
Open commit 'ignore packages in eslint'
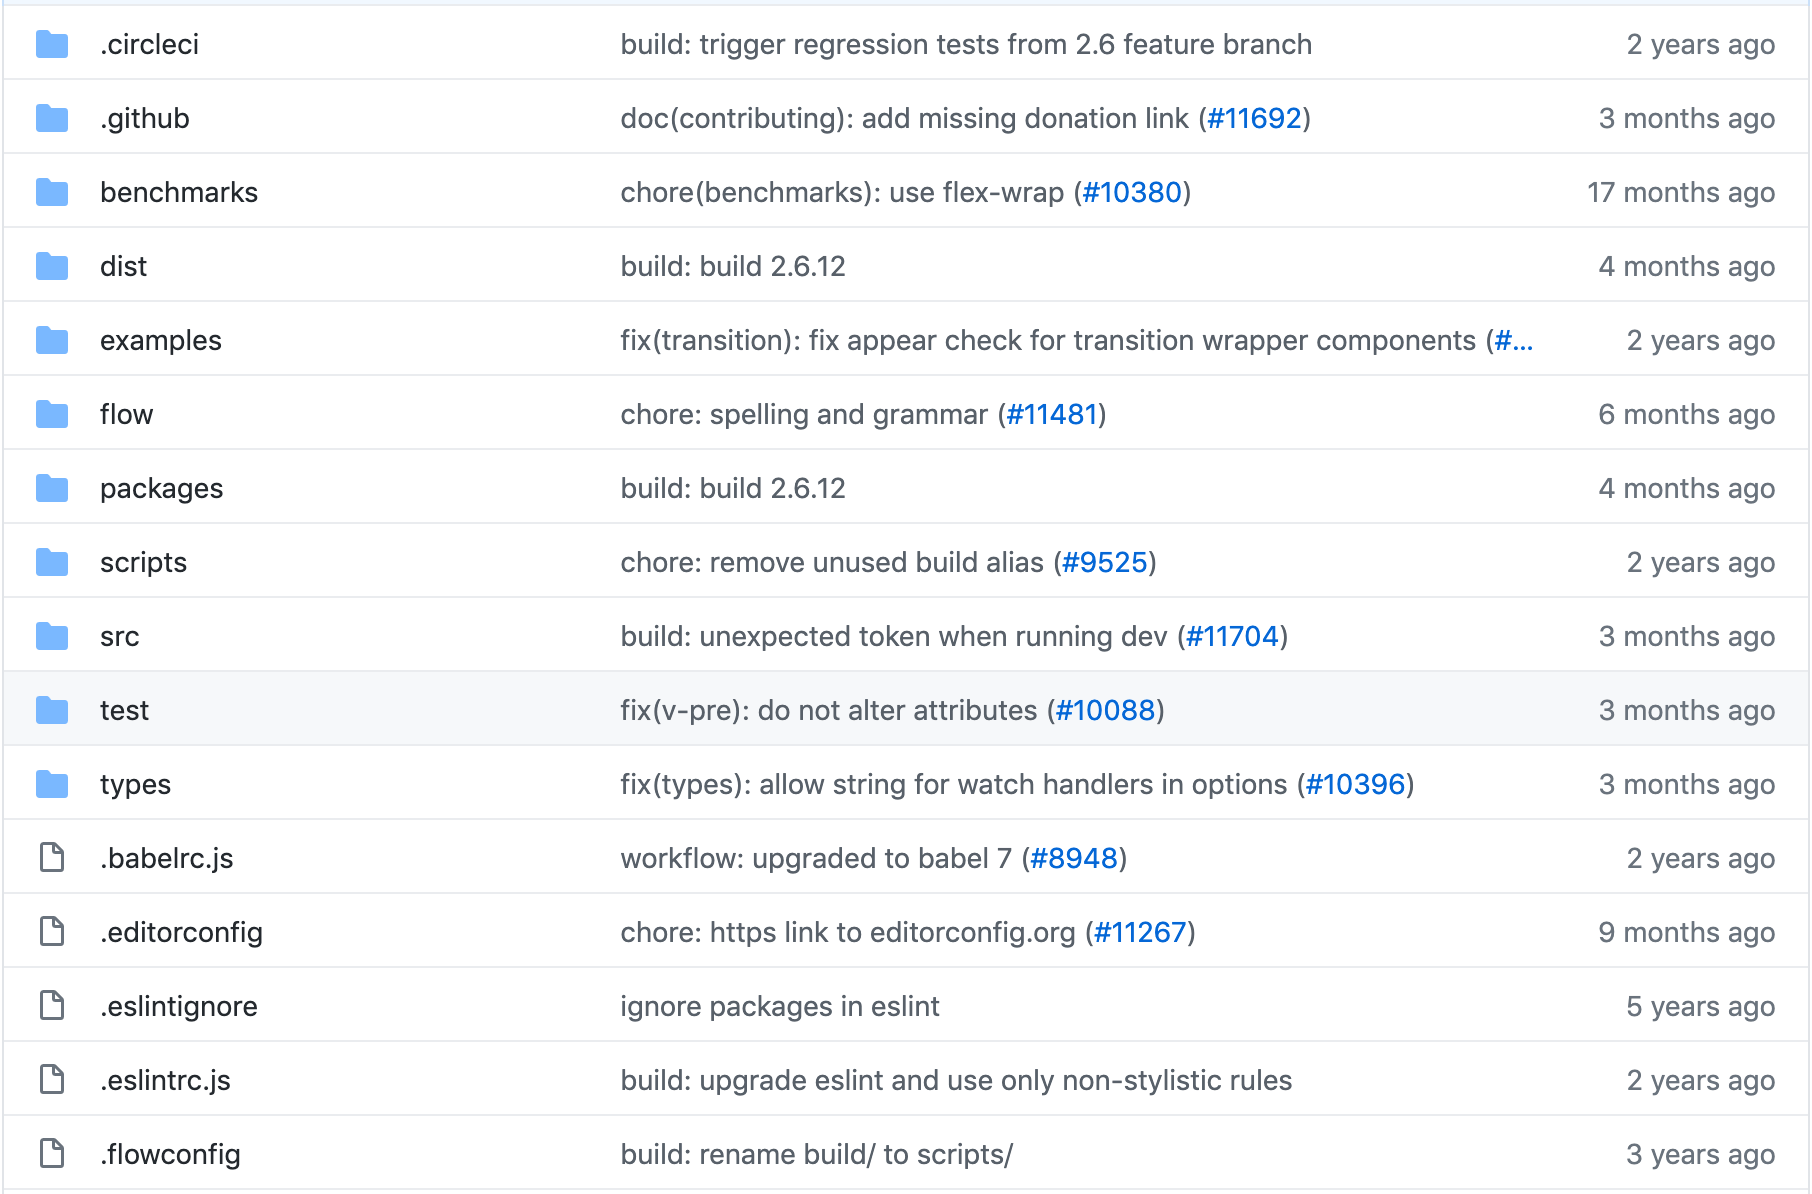(x=779, y=1006)
